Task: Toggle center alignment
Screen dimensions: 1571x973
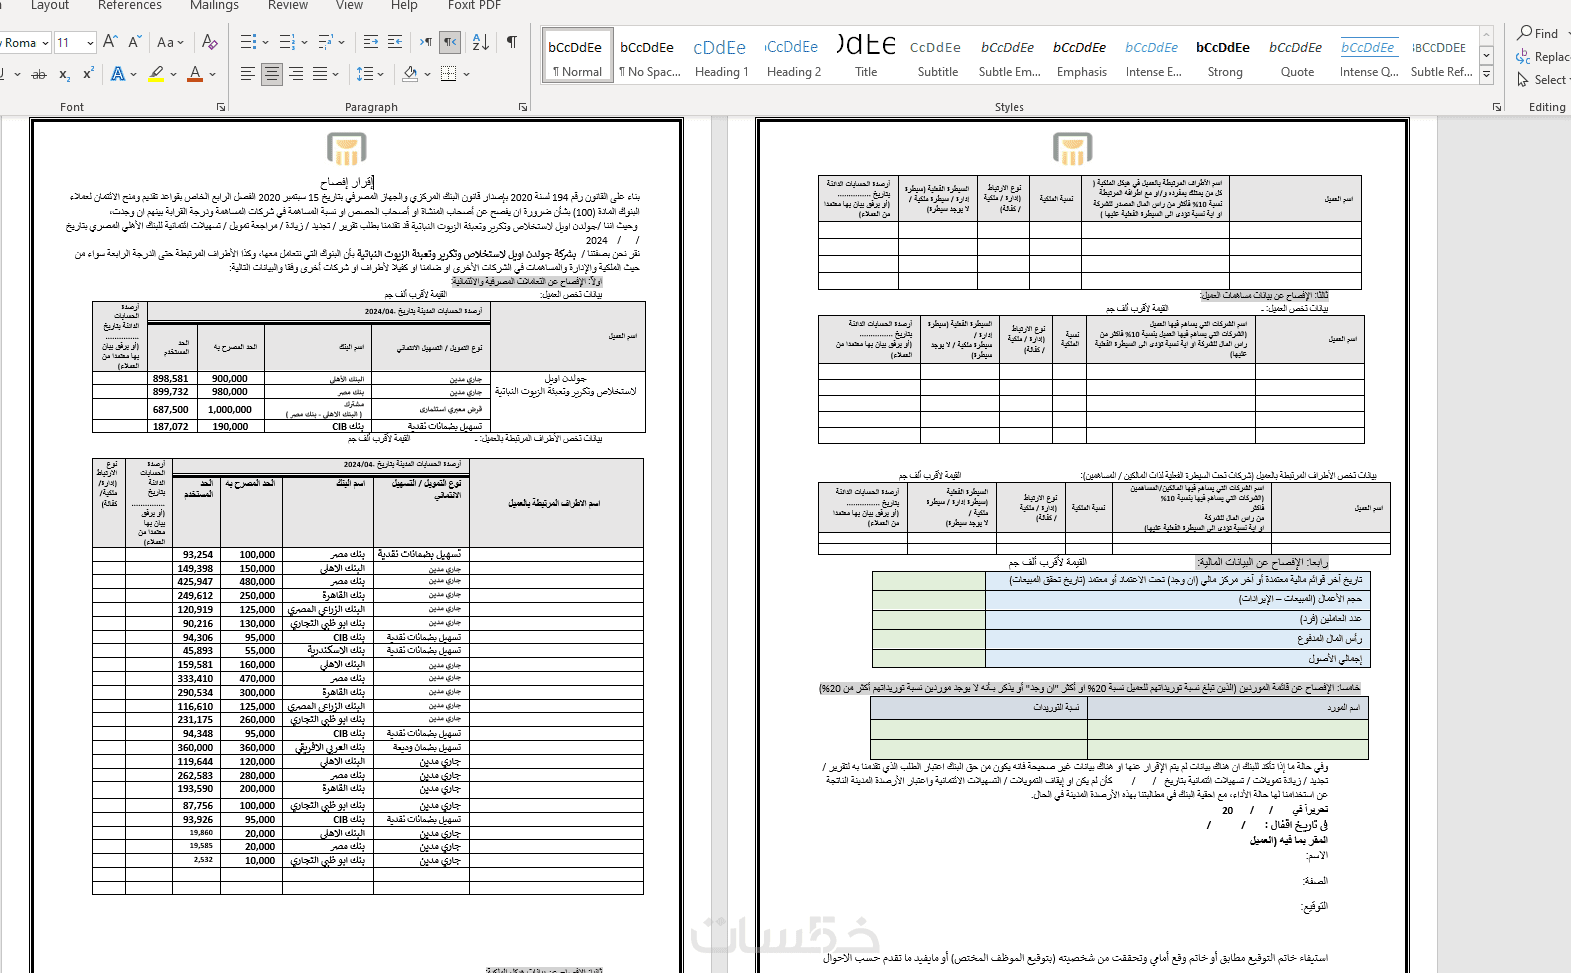Action: click(x=272, y=74)
